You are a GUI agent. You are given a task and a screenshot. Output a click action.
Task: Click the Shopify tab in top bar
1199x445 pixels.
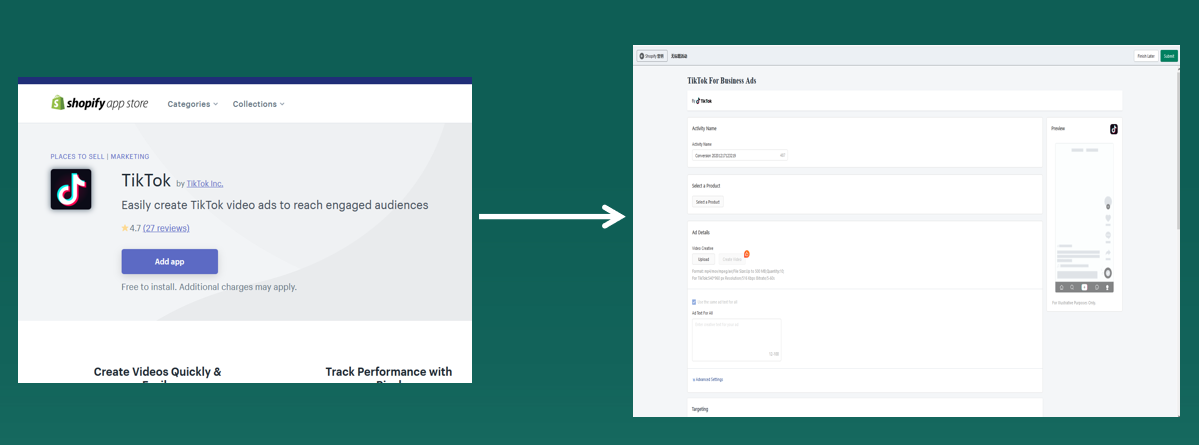[x=652, y=56]
